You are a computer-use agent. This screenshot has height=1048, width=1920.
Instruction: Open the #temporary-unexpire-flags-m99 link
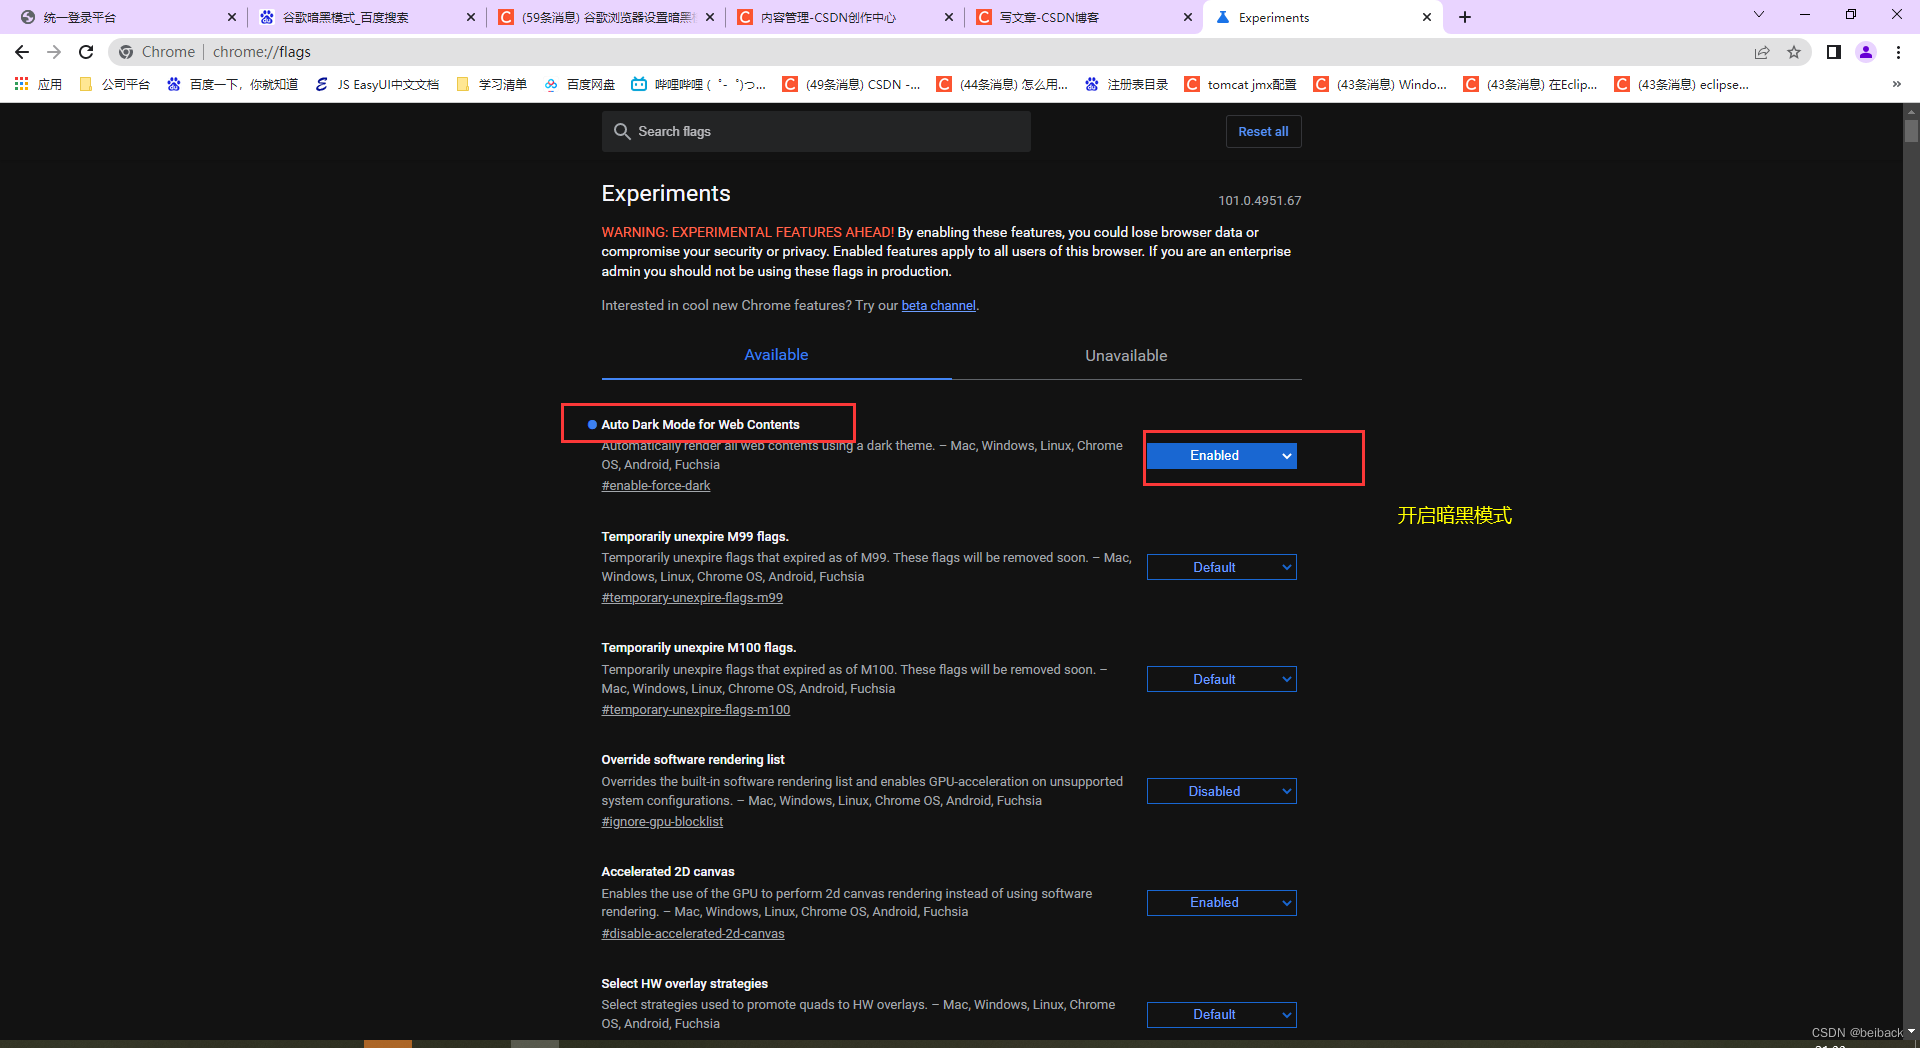(x=692, y=598)
